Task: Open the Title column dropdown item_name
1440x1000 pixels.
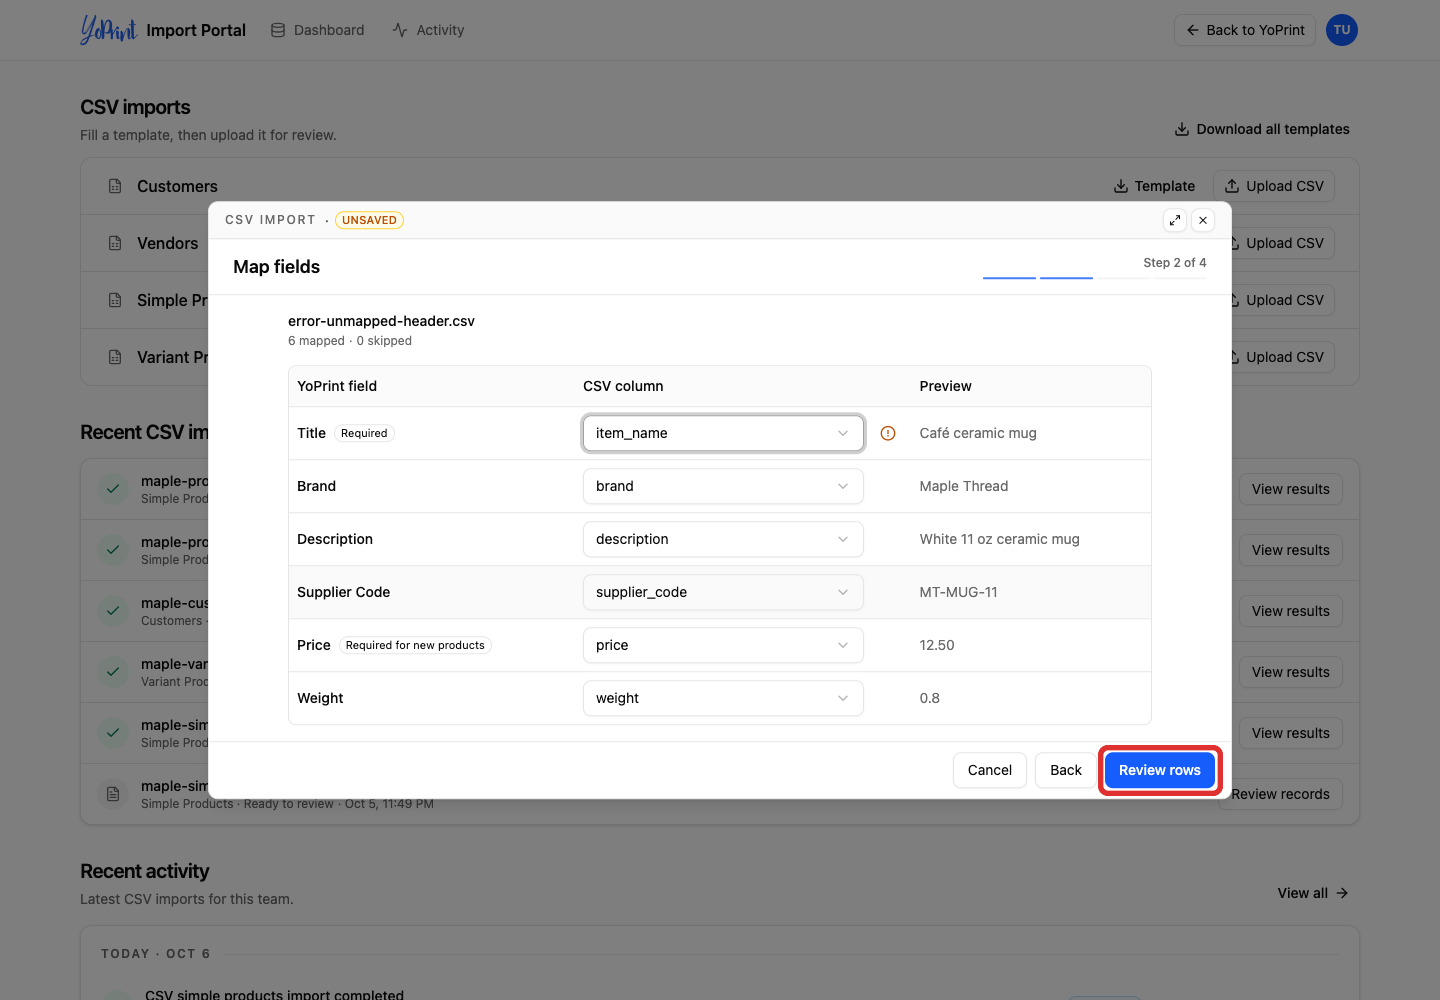Action: tap(723, 433)
